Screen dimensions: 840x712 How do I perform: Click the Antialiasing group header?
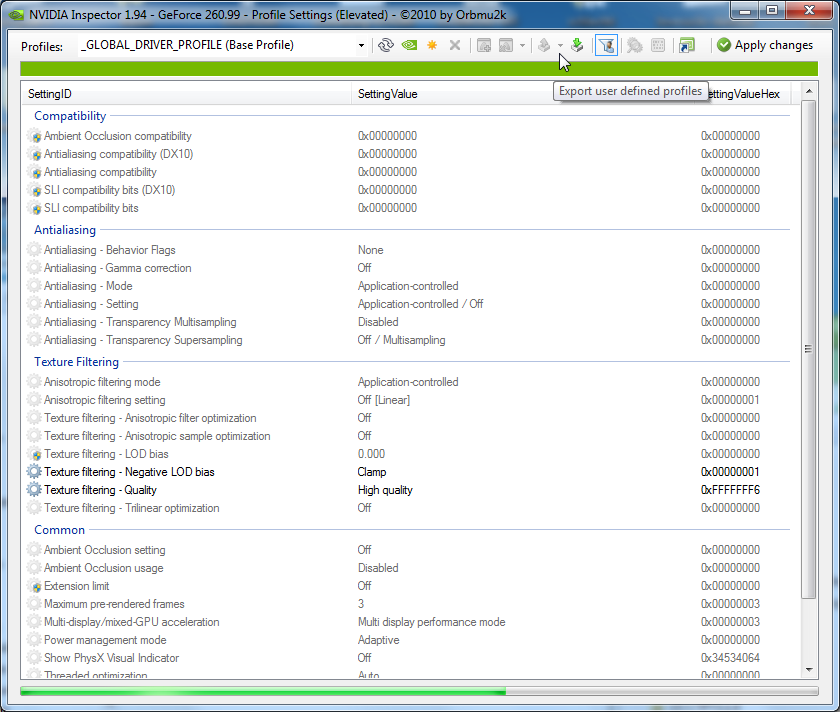pos(62,230)
